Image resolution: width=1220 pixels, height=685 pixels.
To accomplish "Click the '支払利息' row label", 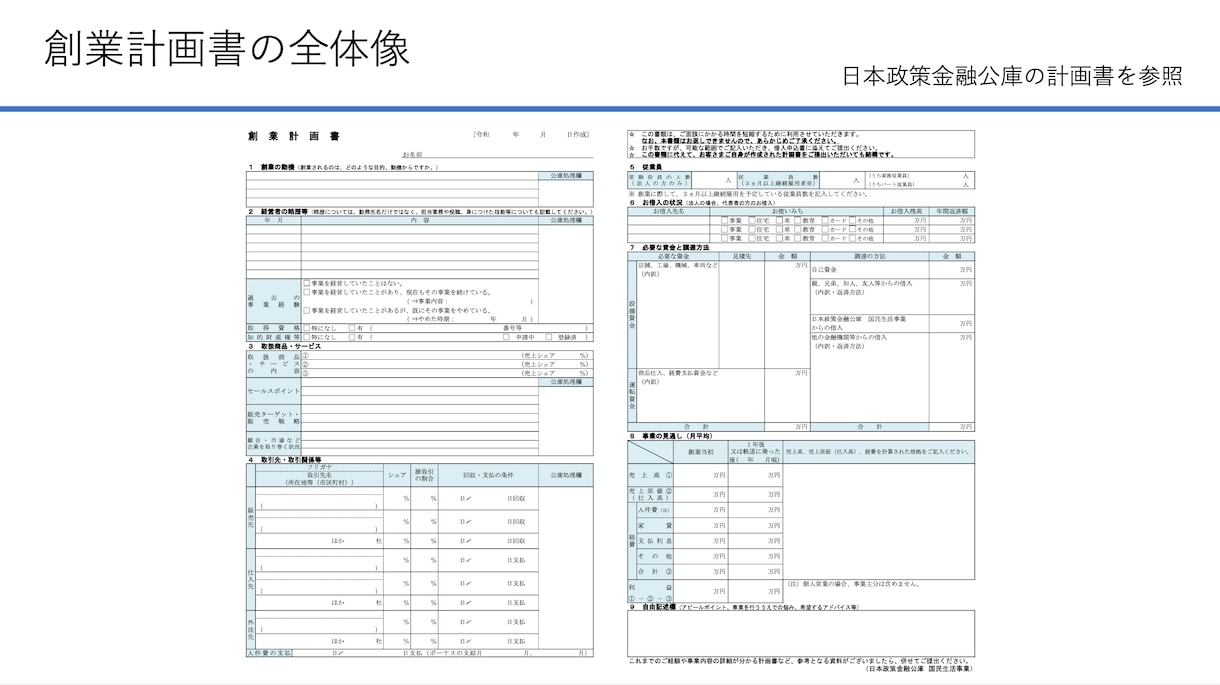I will (x=655, y=541).
